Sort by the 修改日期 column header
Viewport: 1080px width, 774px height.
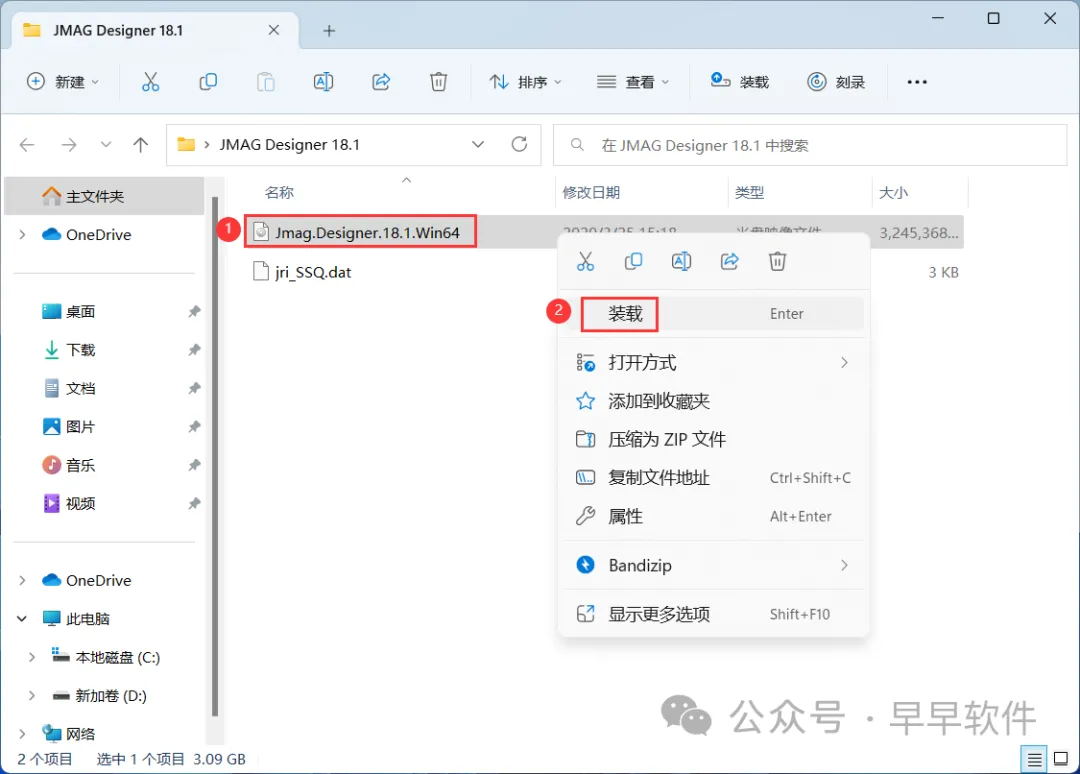point(591,193)
